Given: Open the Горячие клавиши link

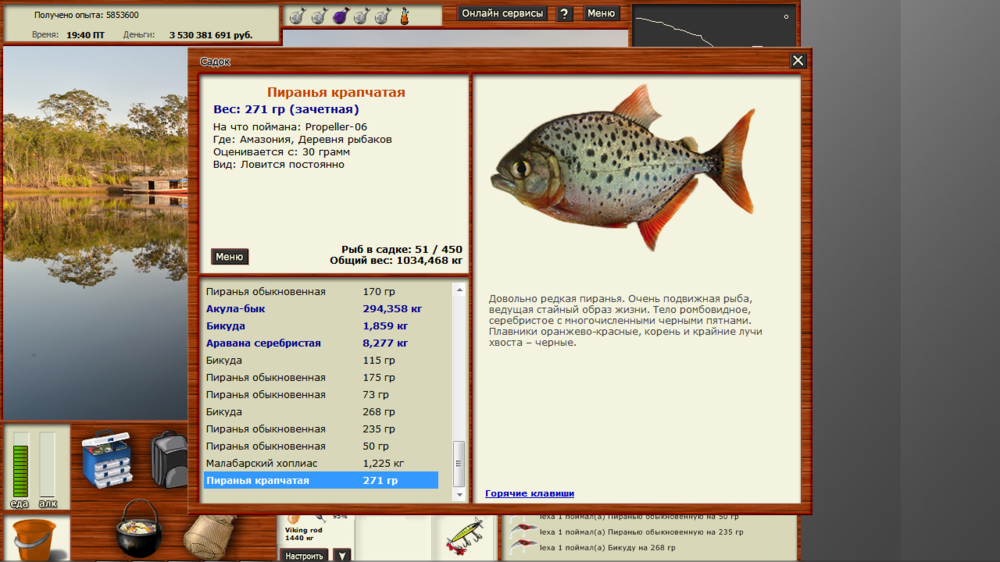Looking at the screenshot, I should 529,493.
